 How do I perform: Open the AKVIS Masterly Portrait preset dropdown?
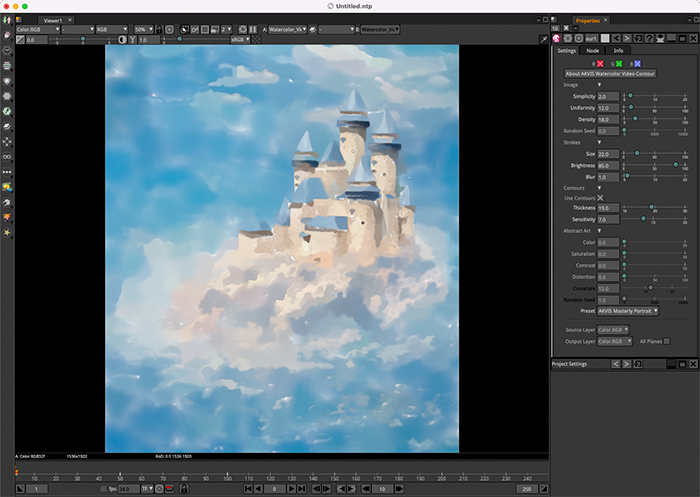628,311
